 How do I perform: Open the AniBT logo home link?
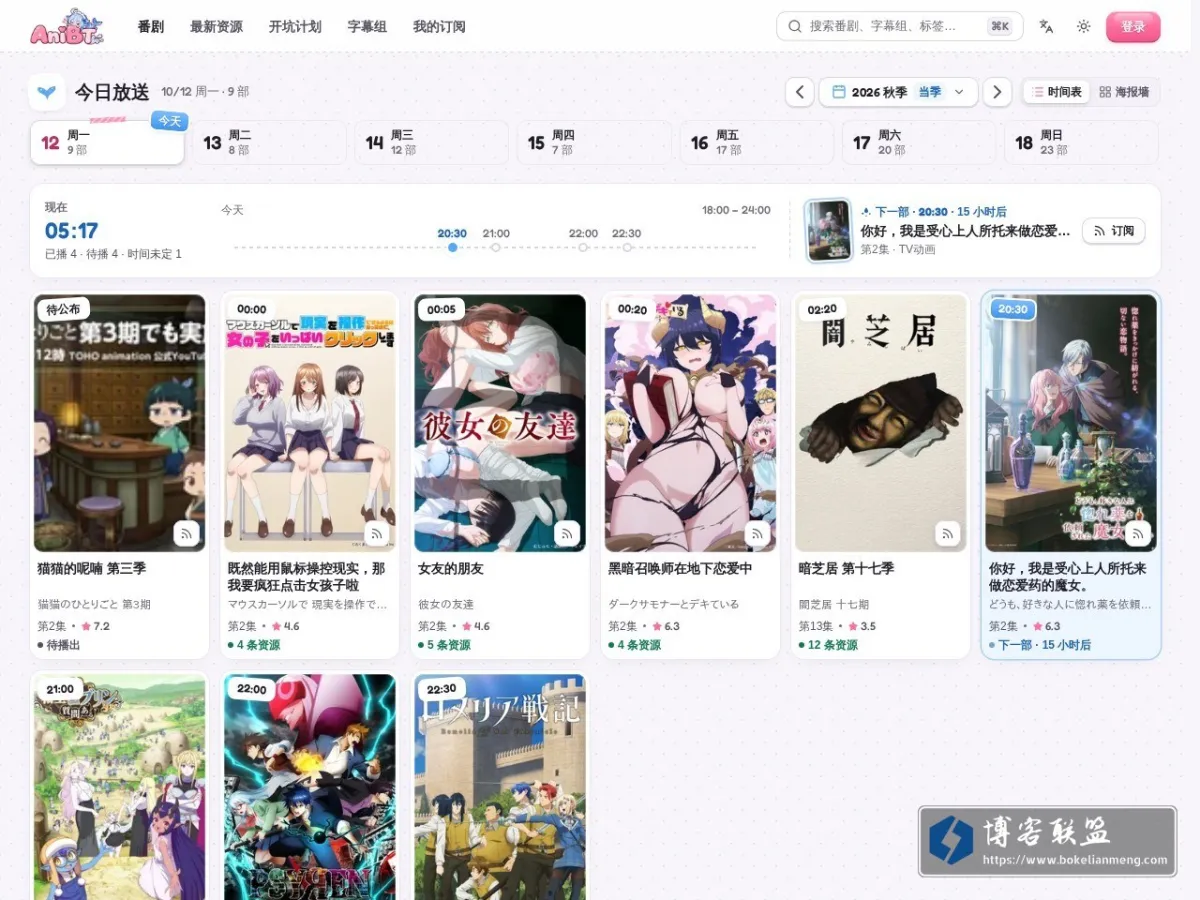click(66, 27)
